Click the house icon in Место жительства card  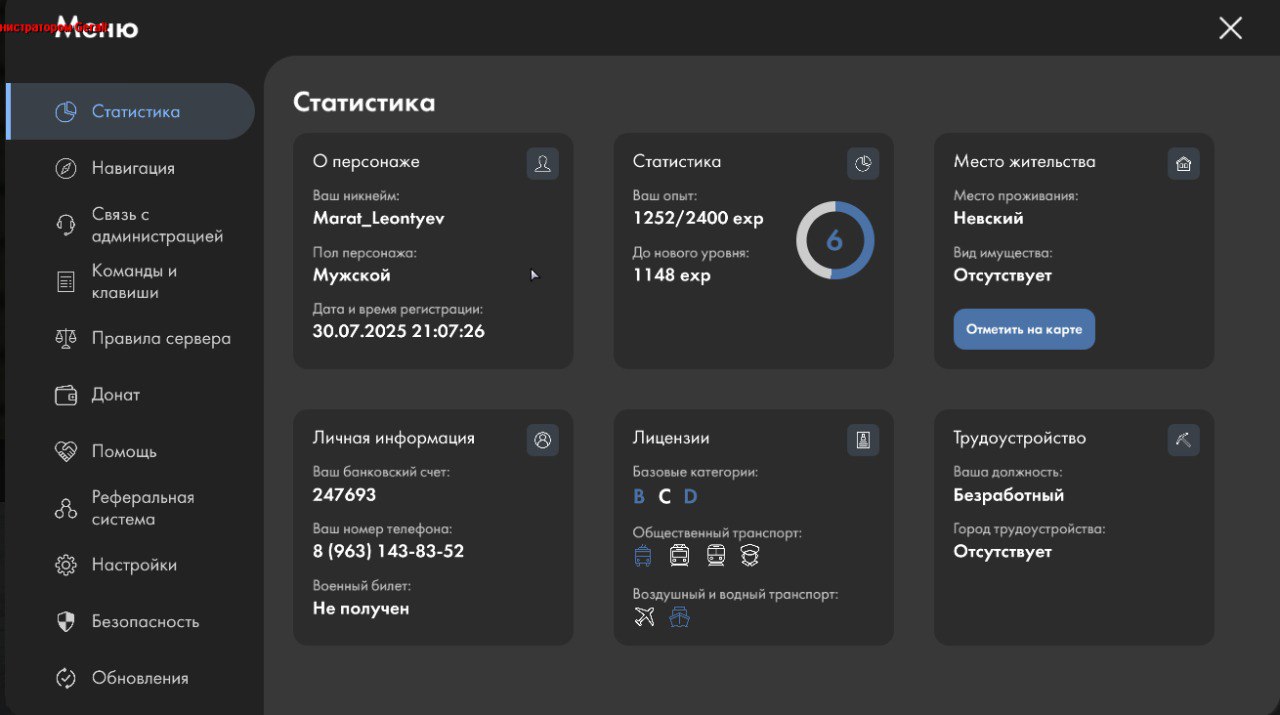pyautogui.click(x=1183, y=164)
